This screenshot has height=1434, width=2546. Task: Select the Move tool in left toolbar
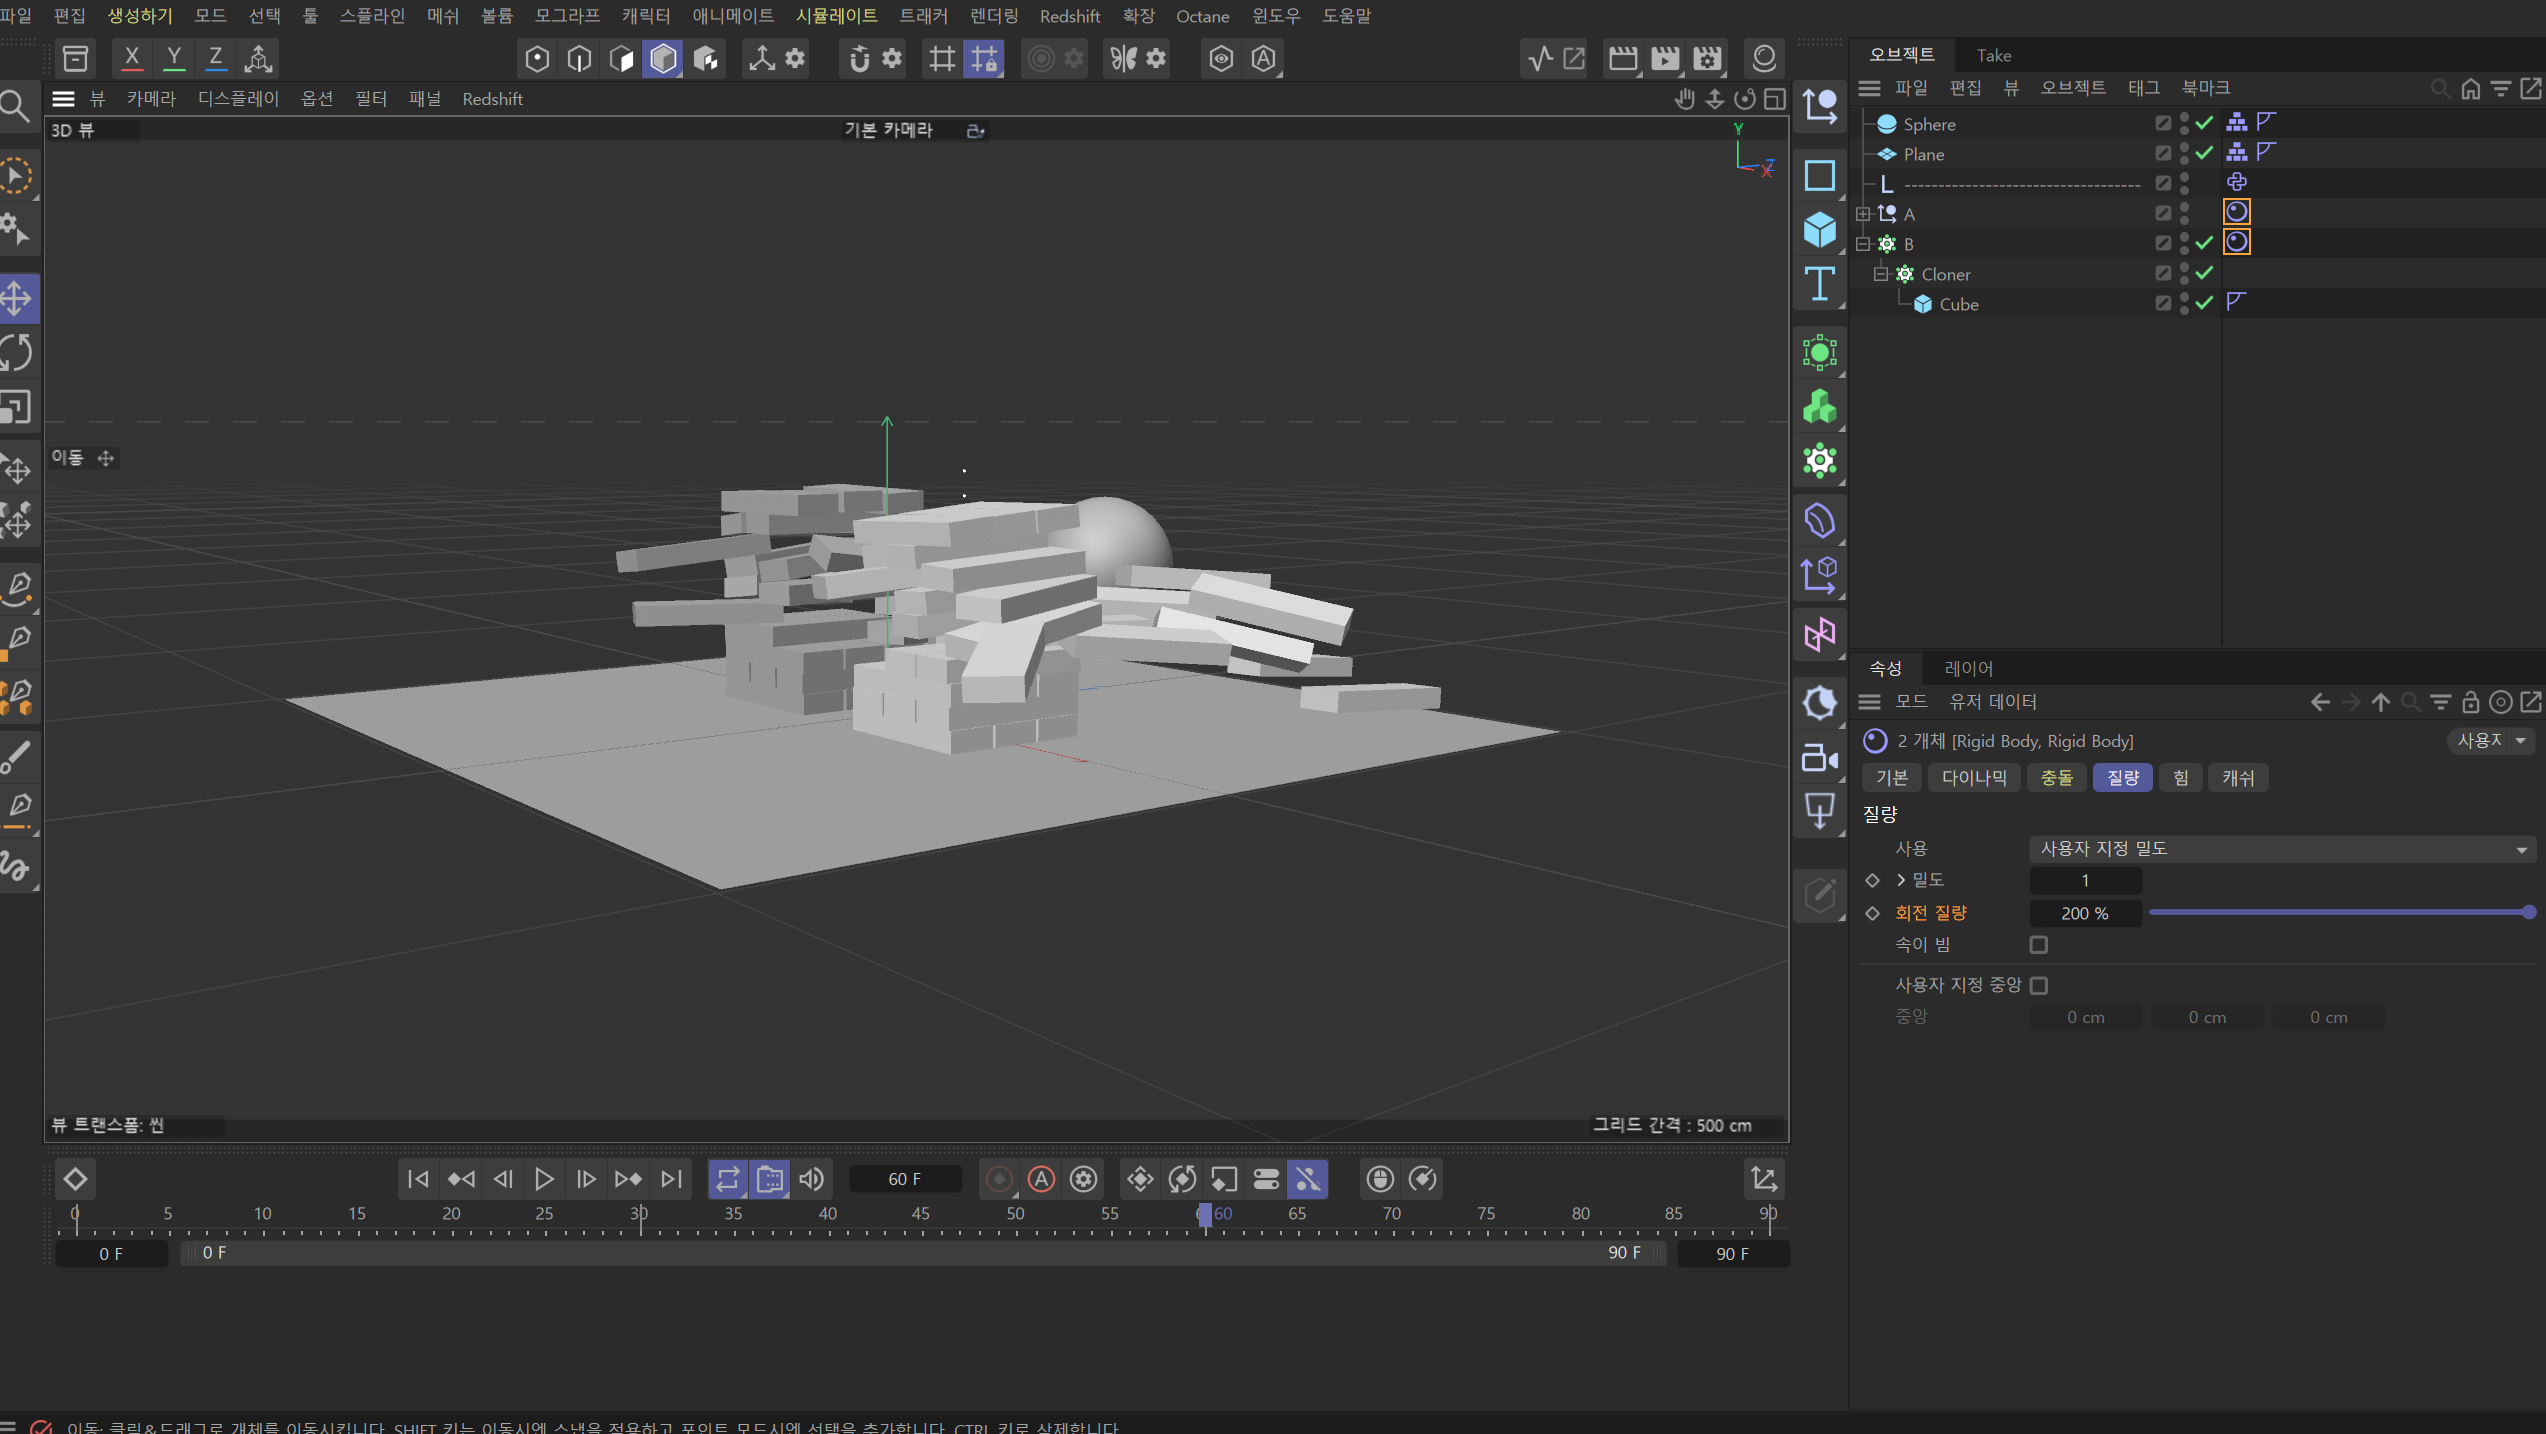[17, 298]
